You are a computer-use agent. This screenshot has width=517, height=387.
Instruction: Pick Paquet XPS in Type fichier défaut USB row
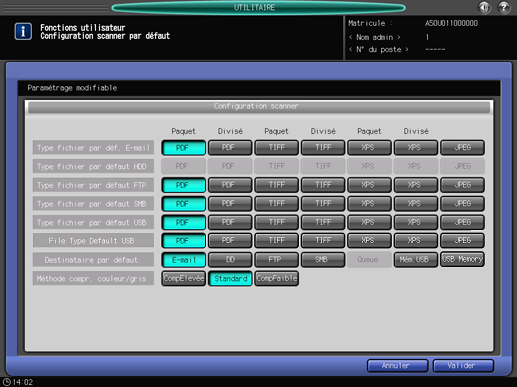click(369, 222)
